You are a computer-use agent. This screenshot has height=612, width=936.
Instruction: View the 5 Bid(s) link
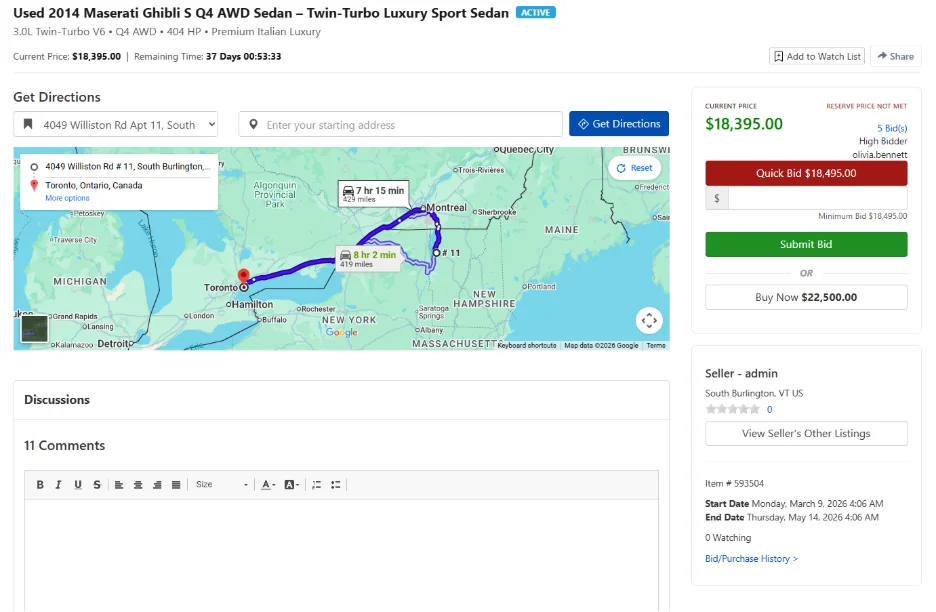(892, 128)
